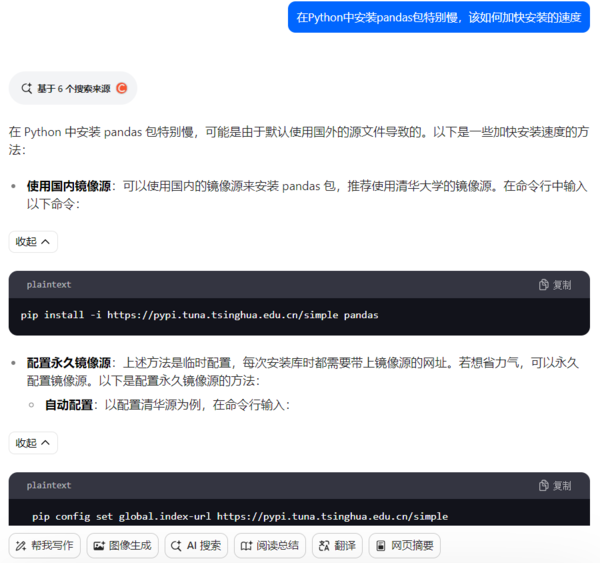Click the up chevron beside the second 收起
Image resolution: width=600 pixels, height=563 pixels.
tap(46, 443)
